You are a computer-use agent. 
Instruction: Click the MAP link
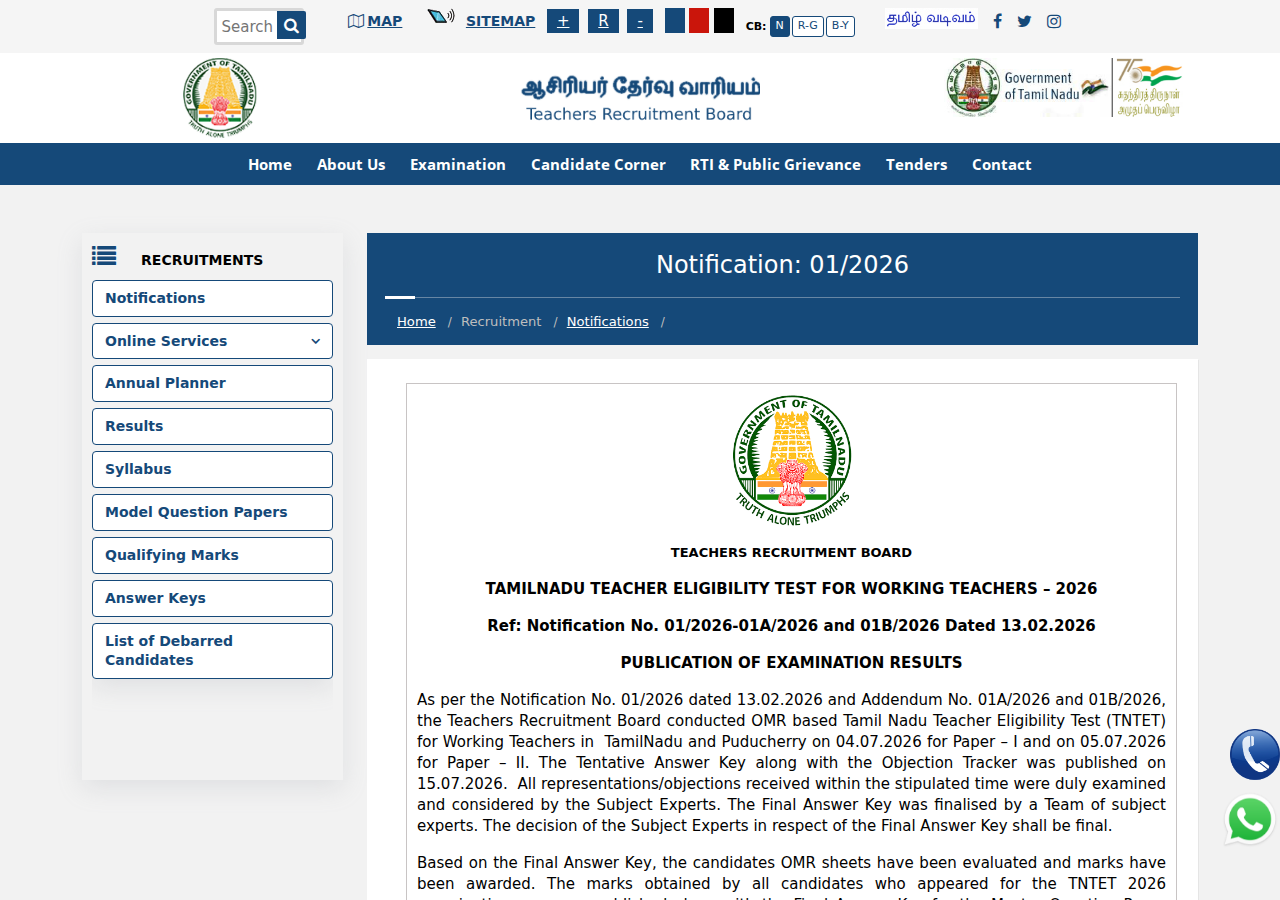tap(385, 21)
